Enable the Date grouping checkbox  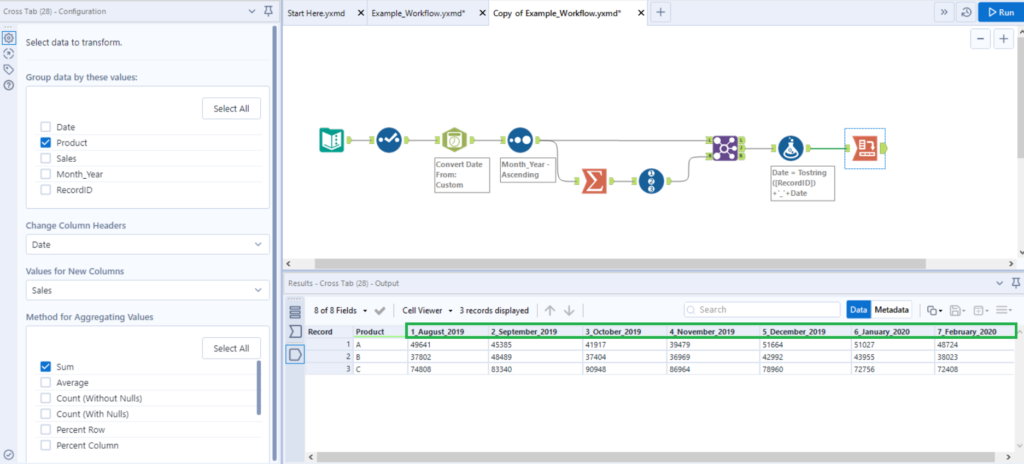click(x=46, y=127)
